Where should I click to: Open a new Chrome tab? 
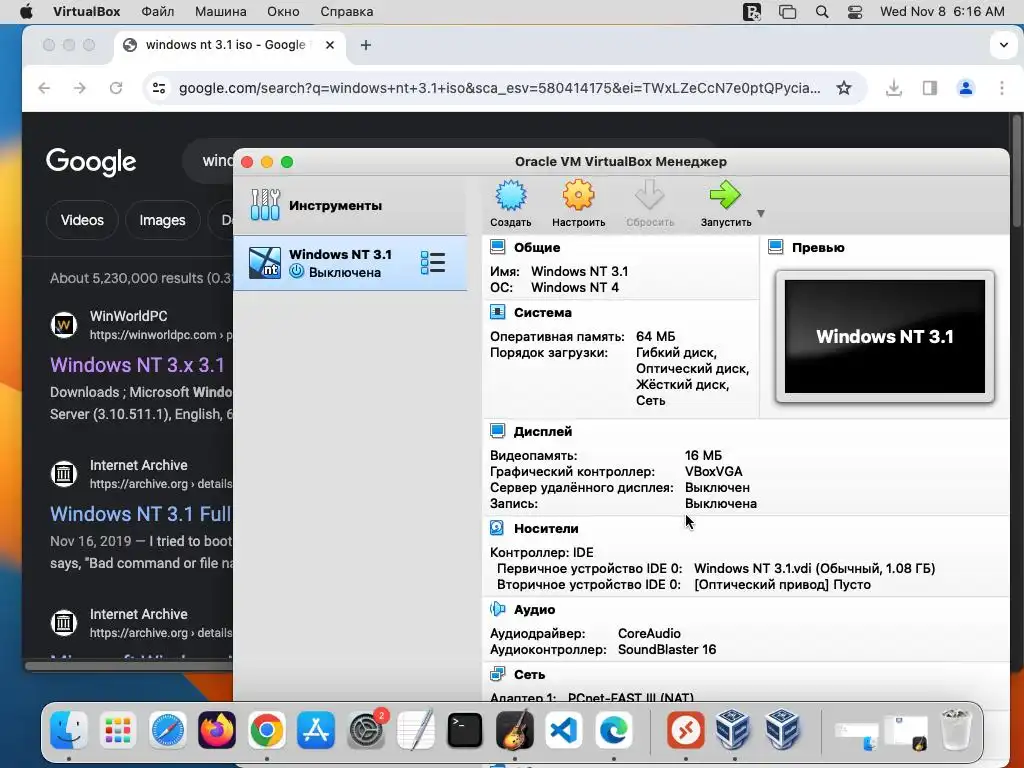[366, 45]
